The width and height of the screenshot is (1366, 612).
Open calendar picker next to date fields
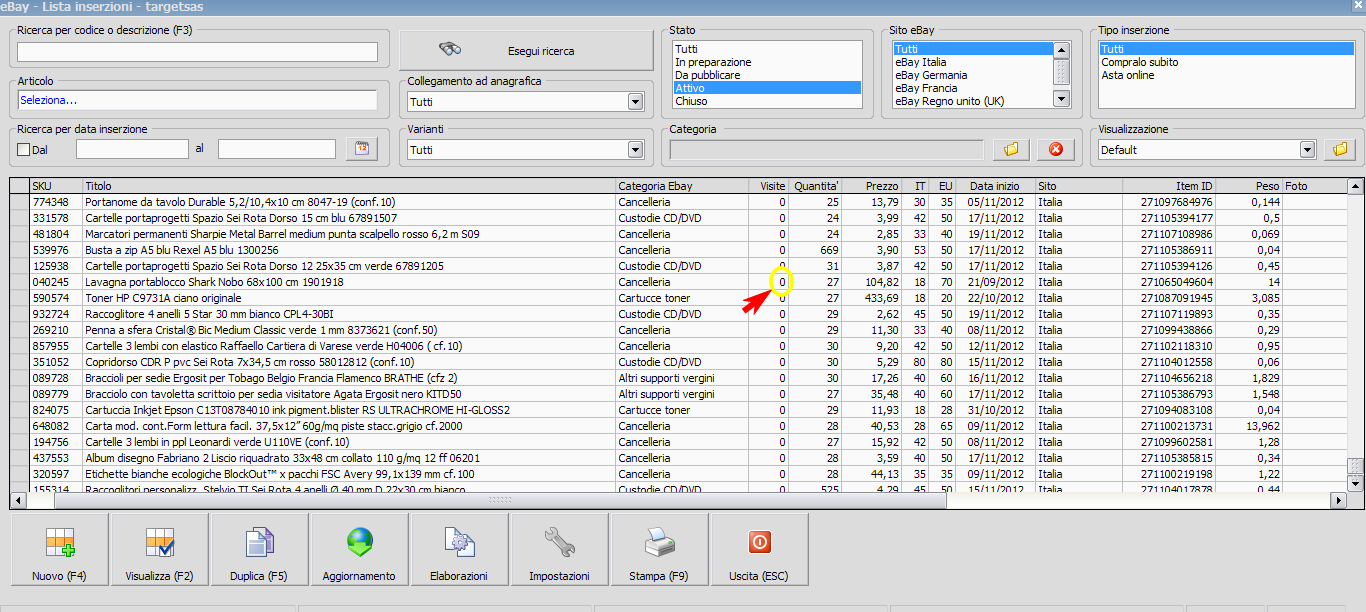coord(362,149)
